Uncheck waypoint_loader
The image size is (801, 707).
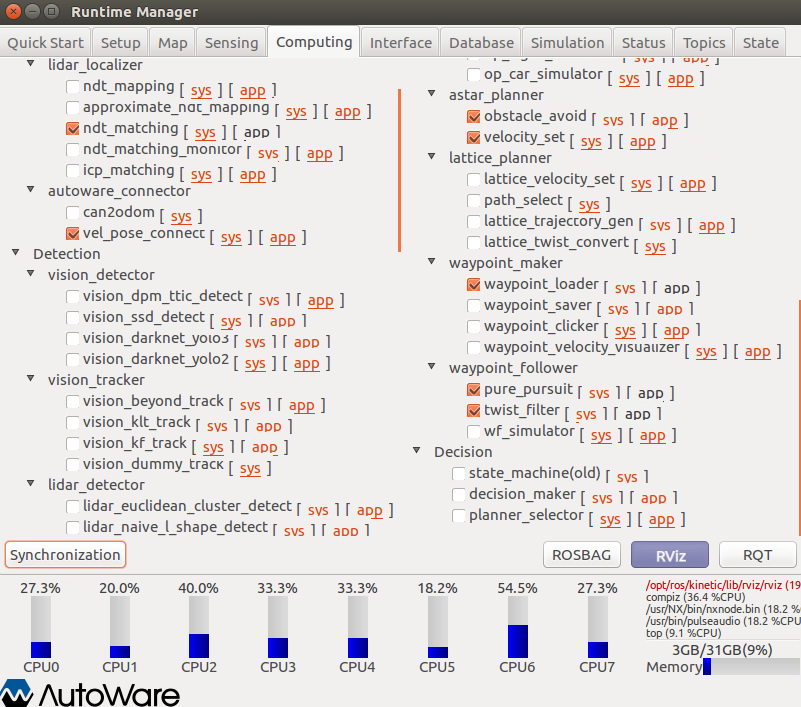(x=474, y=285)
